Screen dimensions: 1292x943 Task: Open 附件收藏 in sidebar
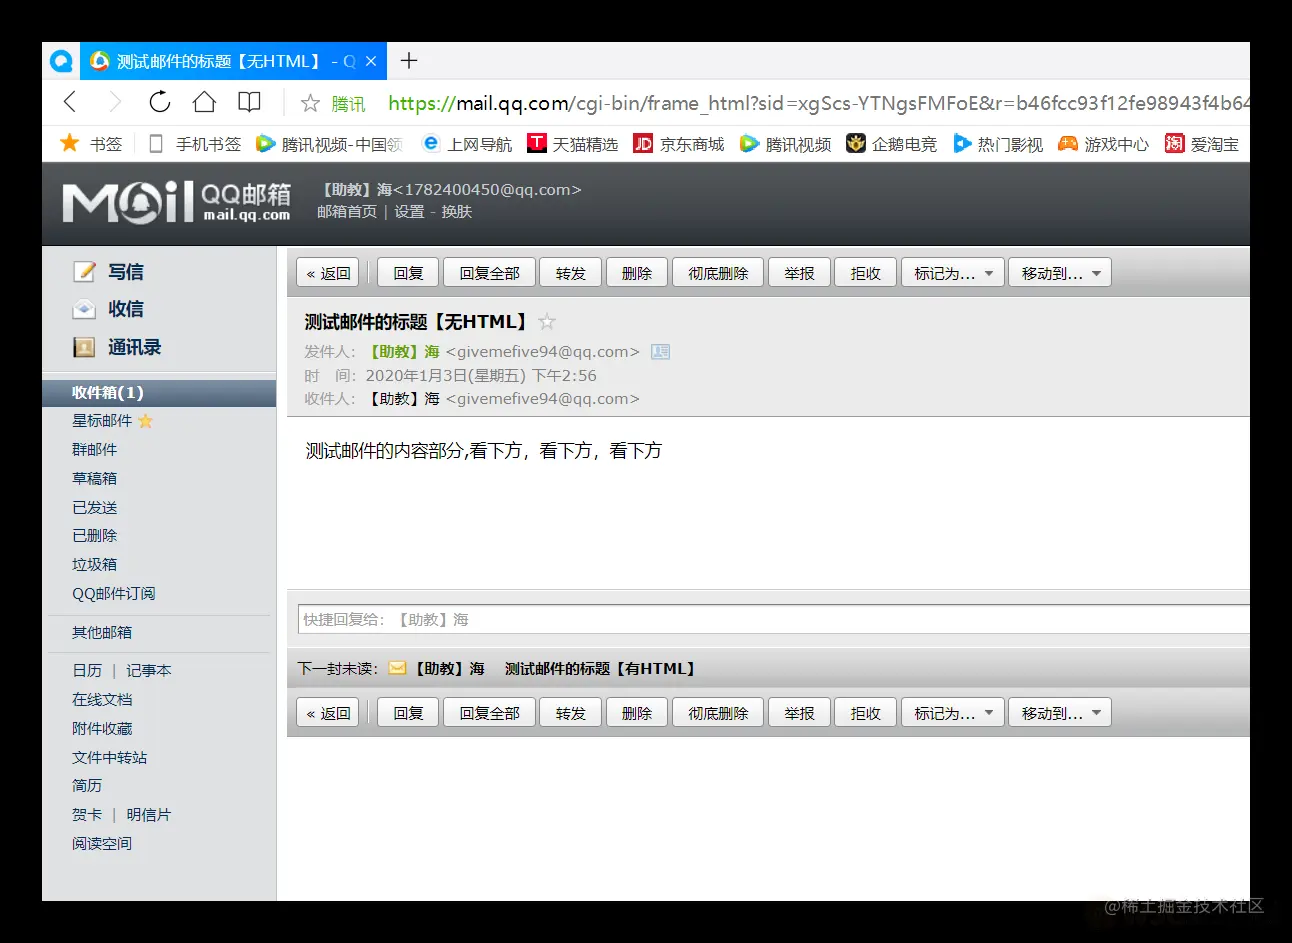(102, 729)
